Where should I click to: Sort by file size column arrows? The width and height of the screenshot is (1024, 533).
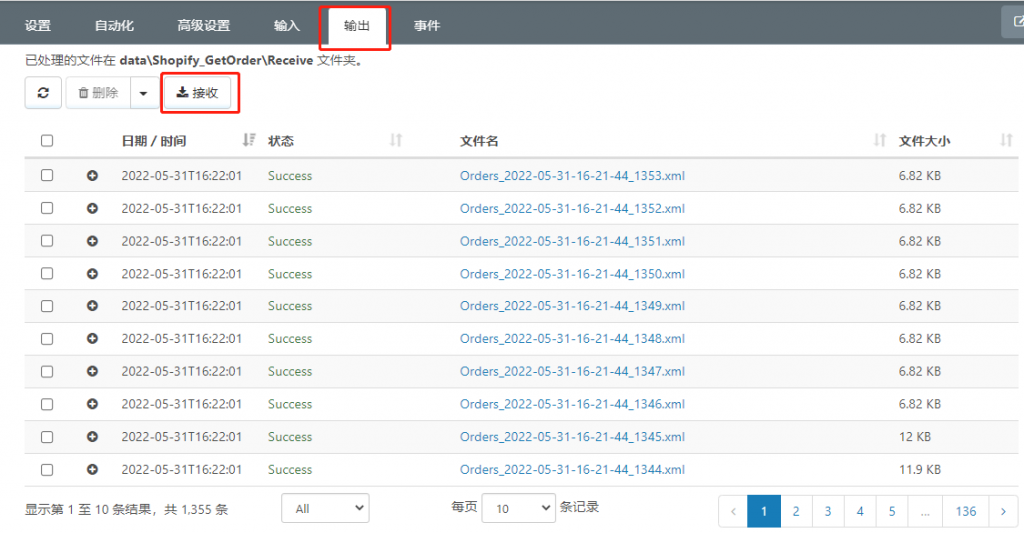1006,140
